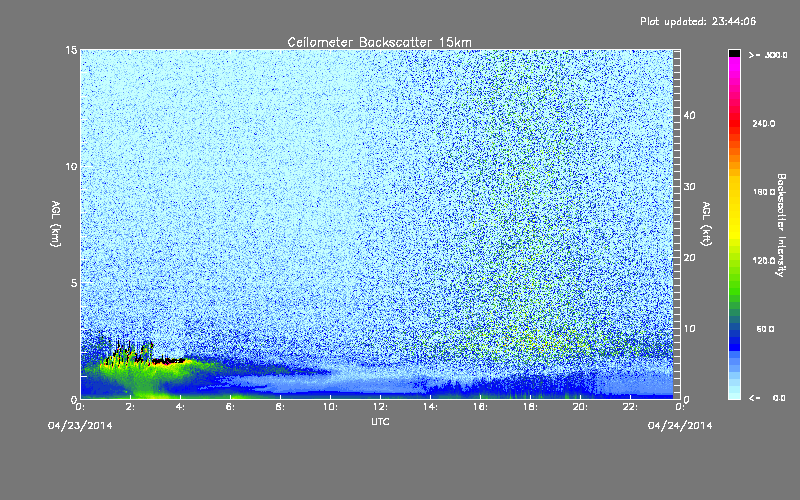Click the '22:' hour tick label

(x=631, y=407)
